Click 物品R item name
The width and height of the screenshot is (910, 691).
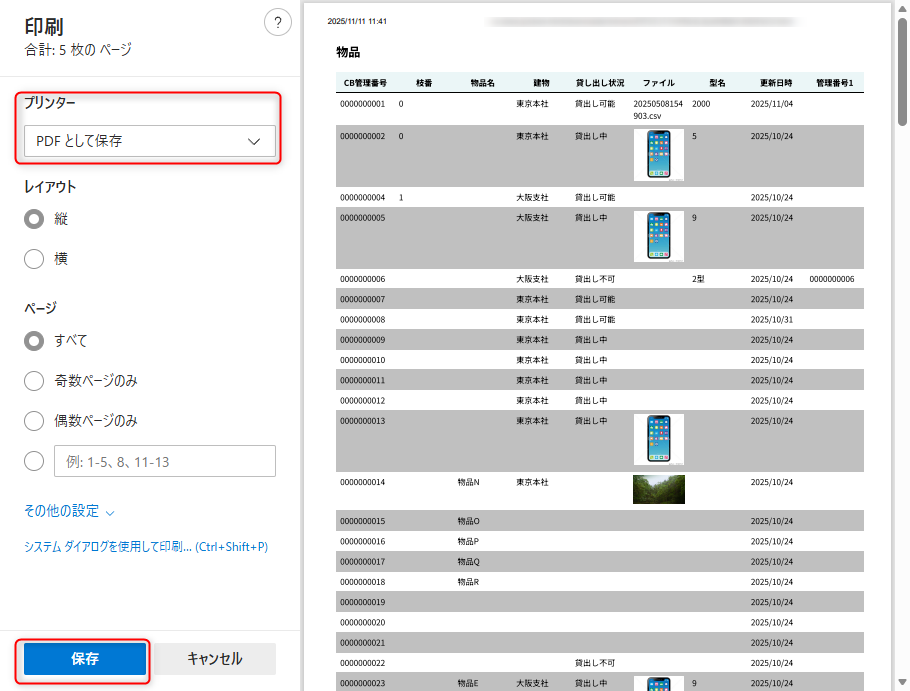click(468, 582)
